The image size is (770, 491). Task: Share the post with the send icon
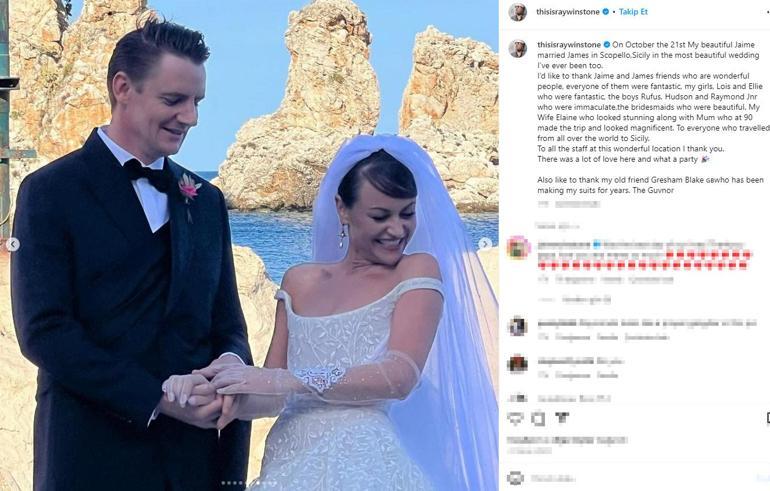[562, 418]
